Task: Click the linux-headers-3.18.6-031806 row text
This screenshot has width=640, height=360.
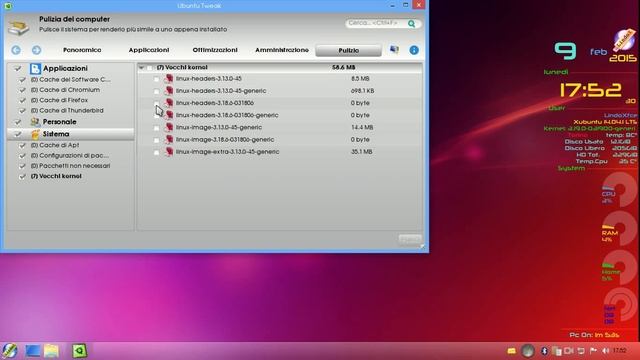Action: [x=215, y=103]
